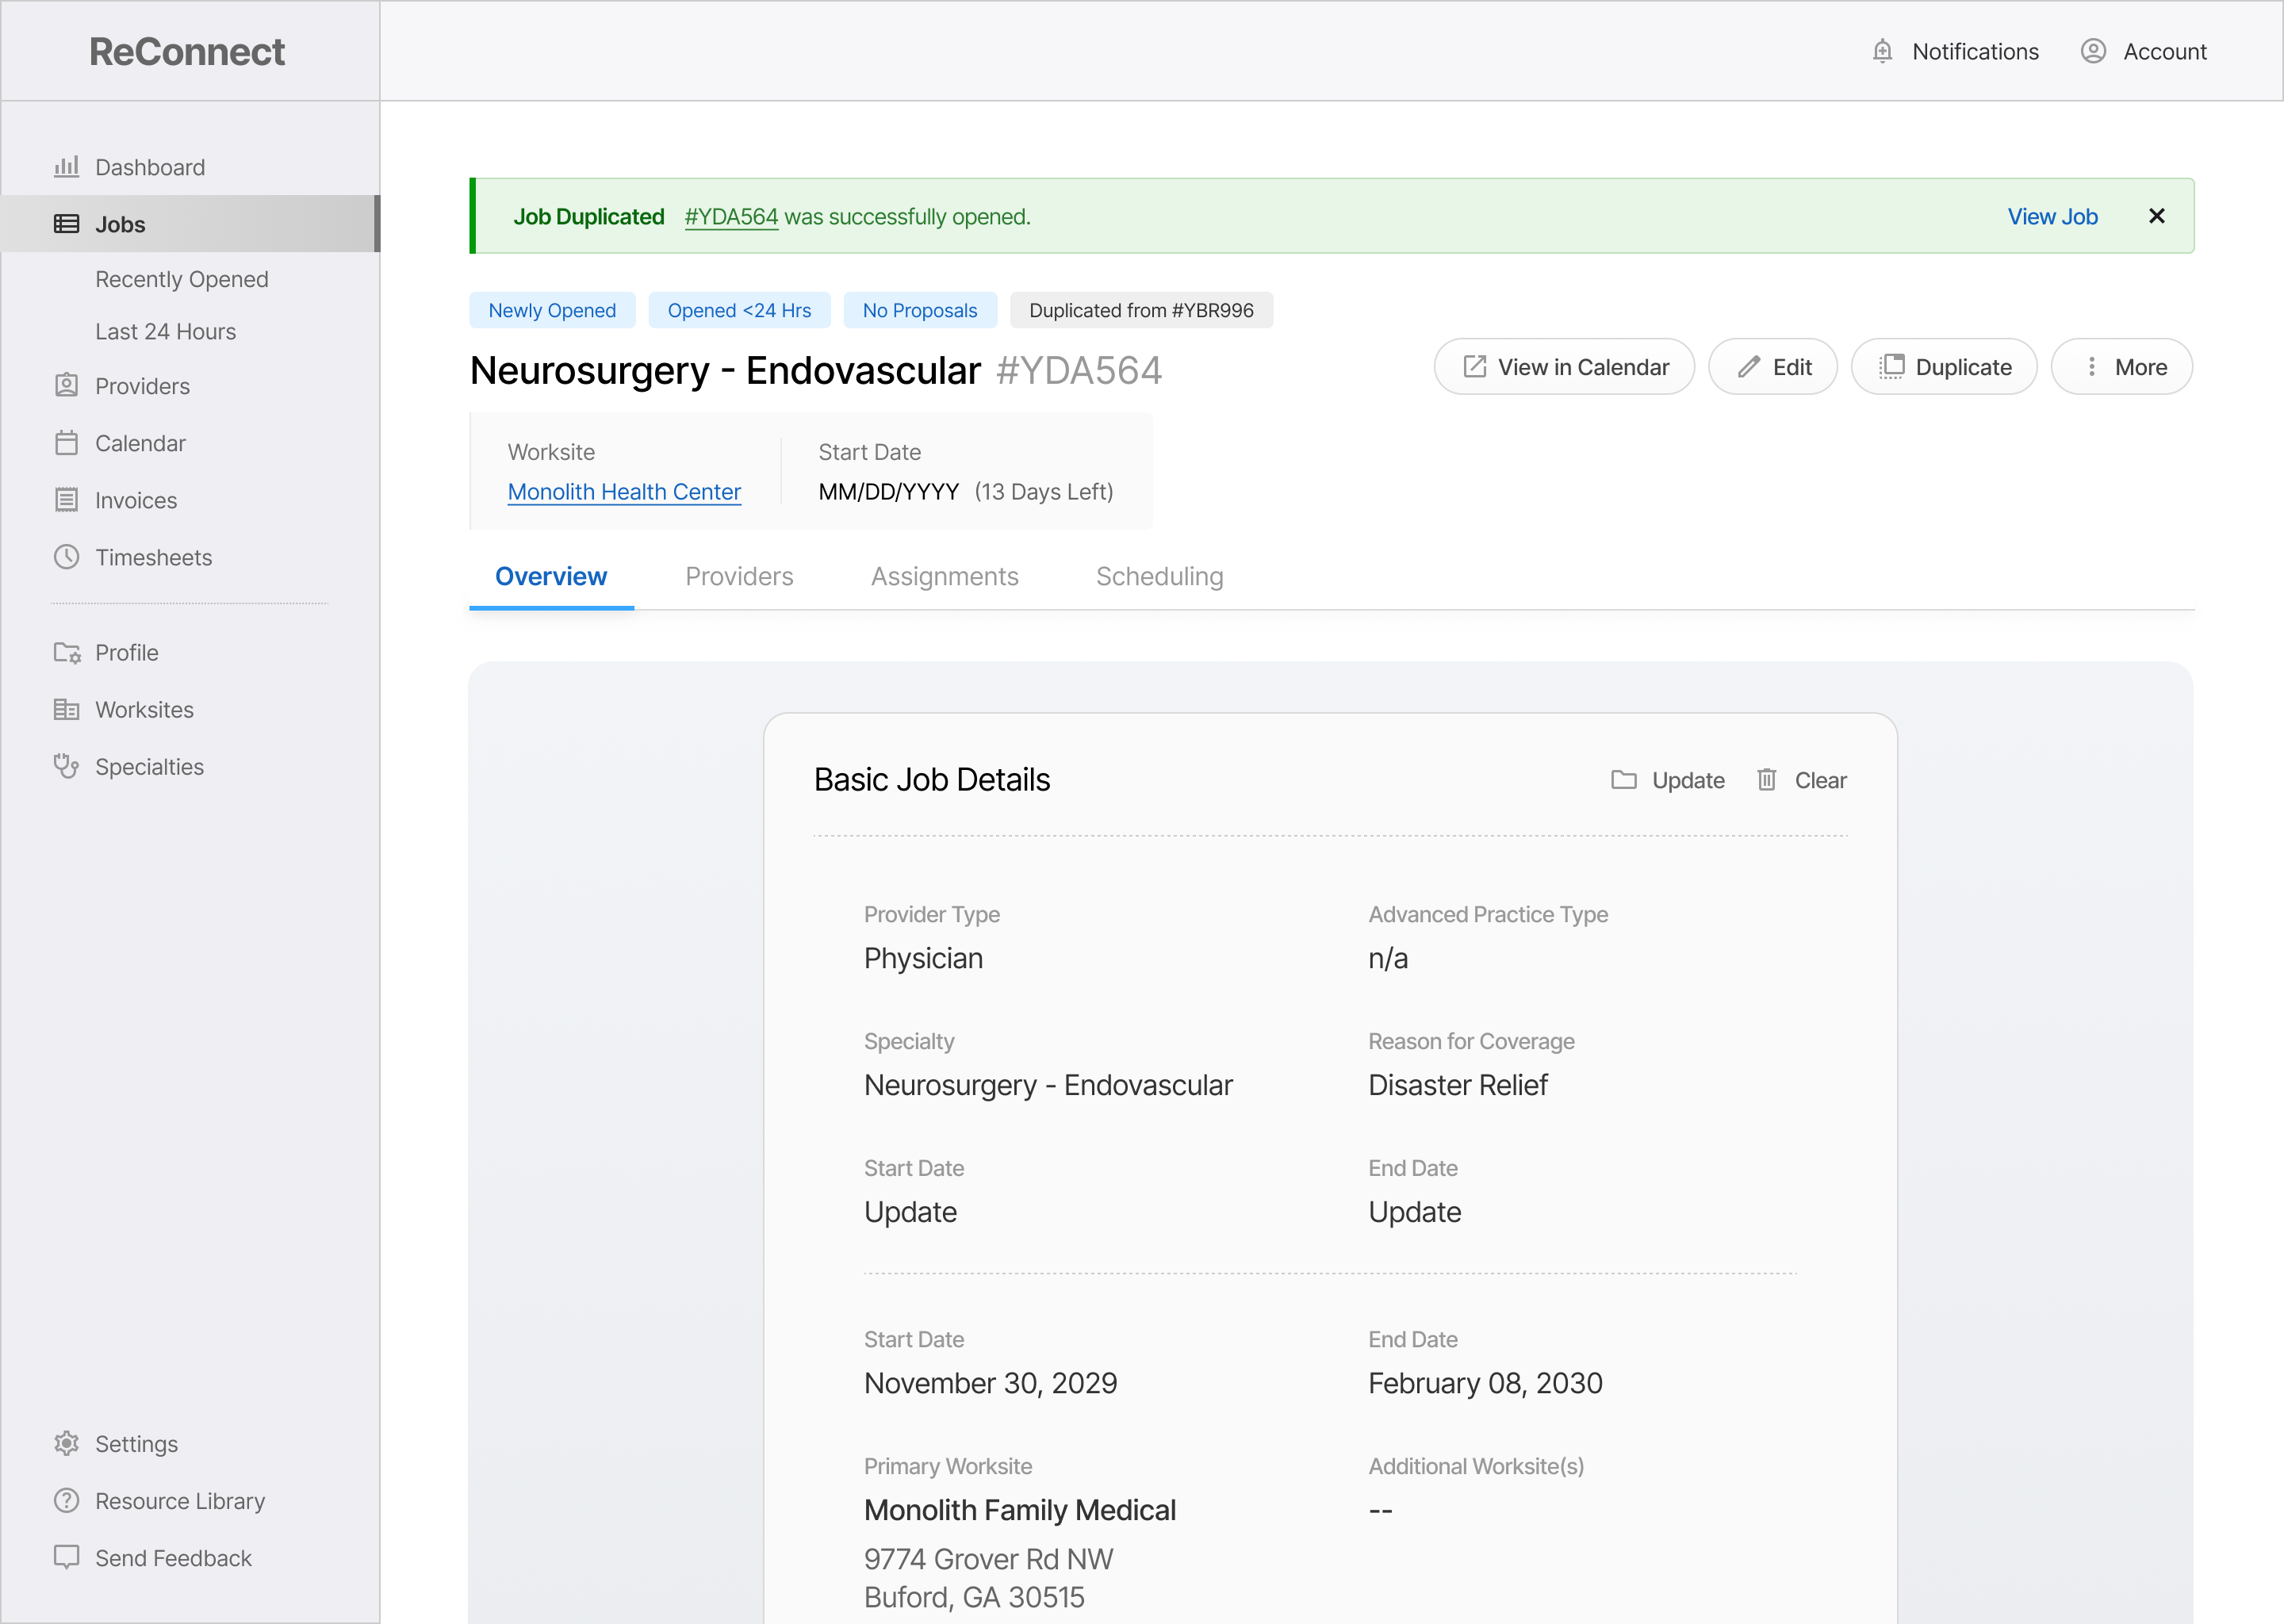Open the More actions menu

pyautogui.click(x=2121, y=367)
